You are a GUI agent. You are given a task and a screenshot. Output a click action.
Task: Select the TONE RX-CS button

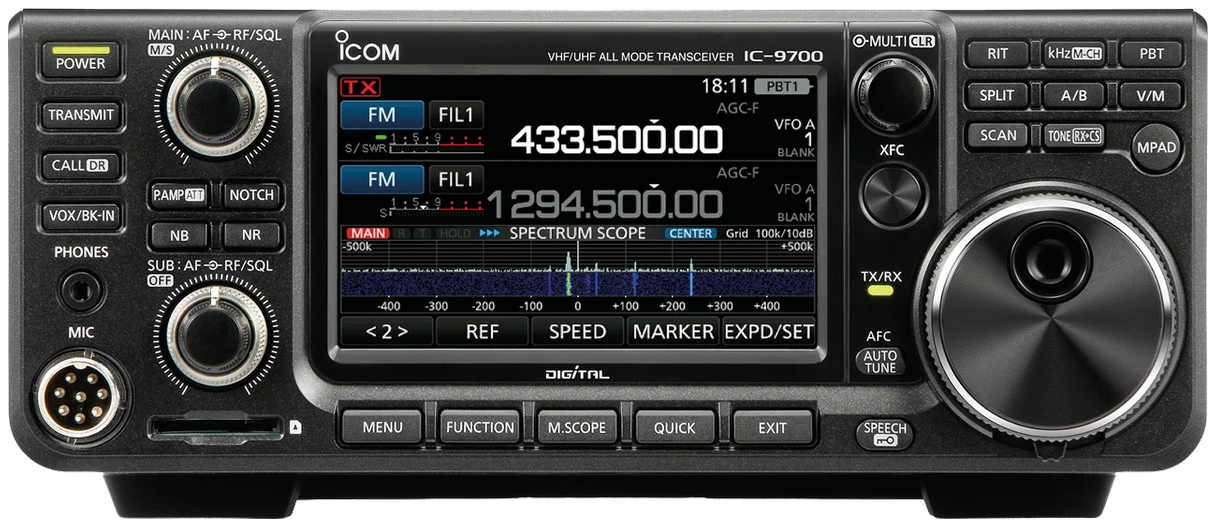point(1074,135)
